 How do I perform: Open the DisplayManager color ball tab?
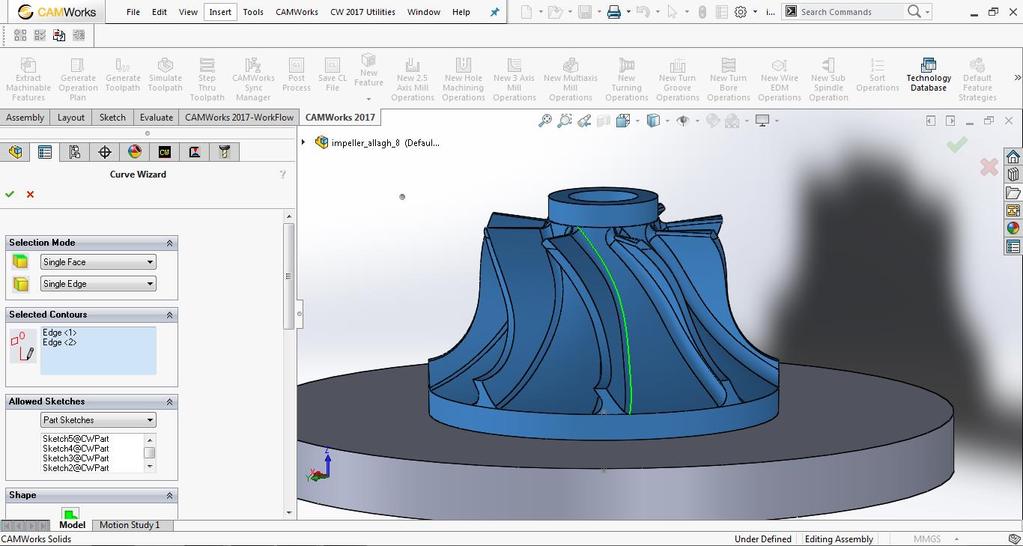tap(134, 152)
